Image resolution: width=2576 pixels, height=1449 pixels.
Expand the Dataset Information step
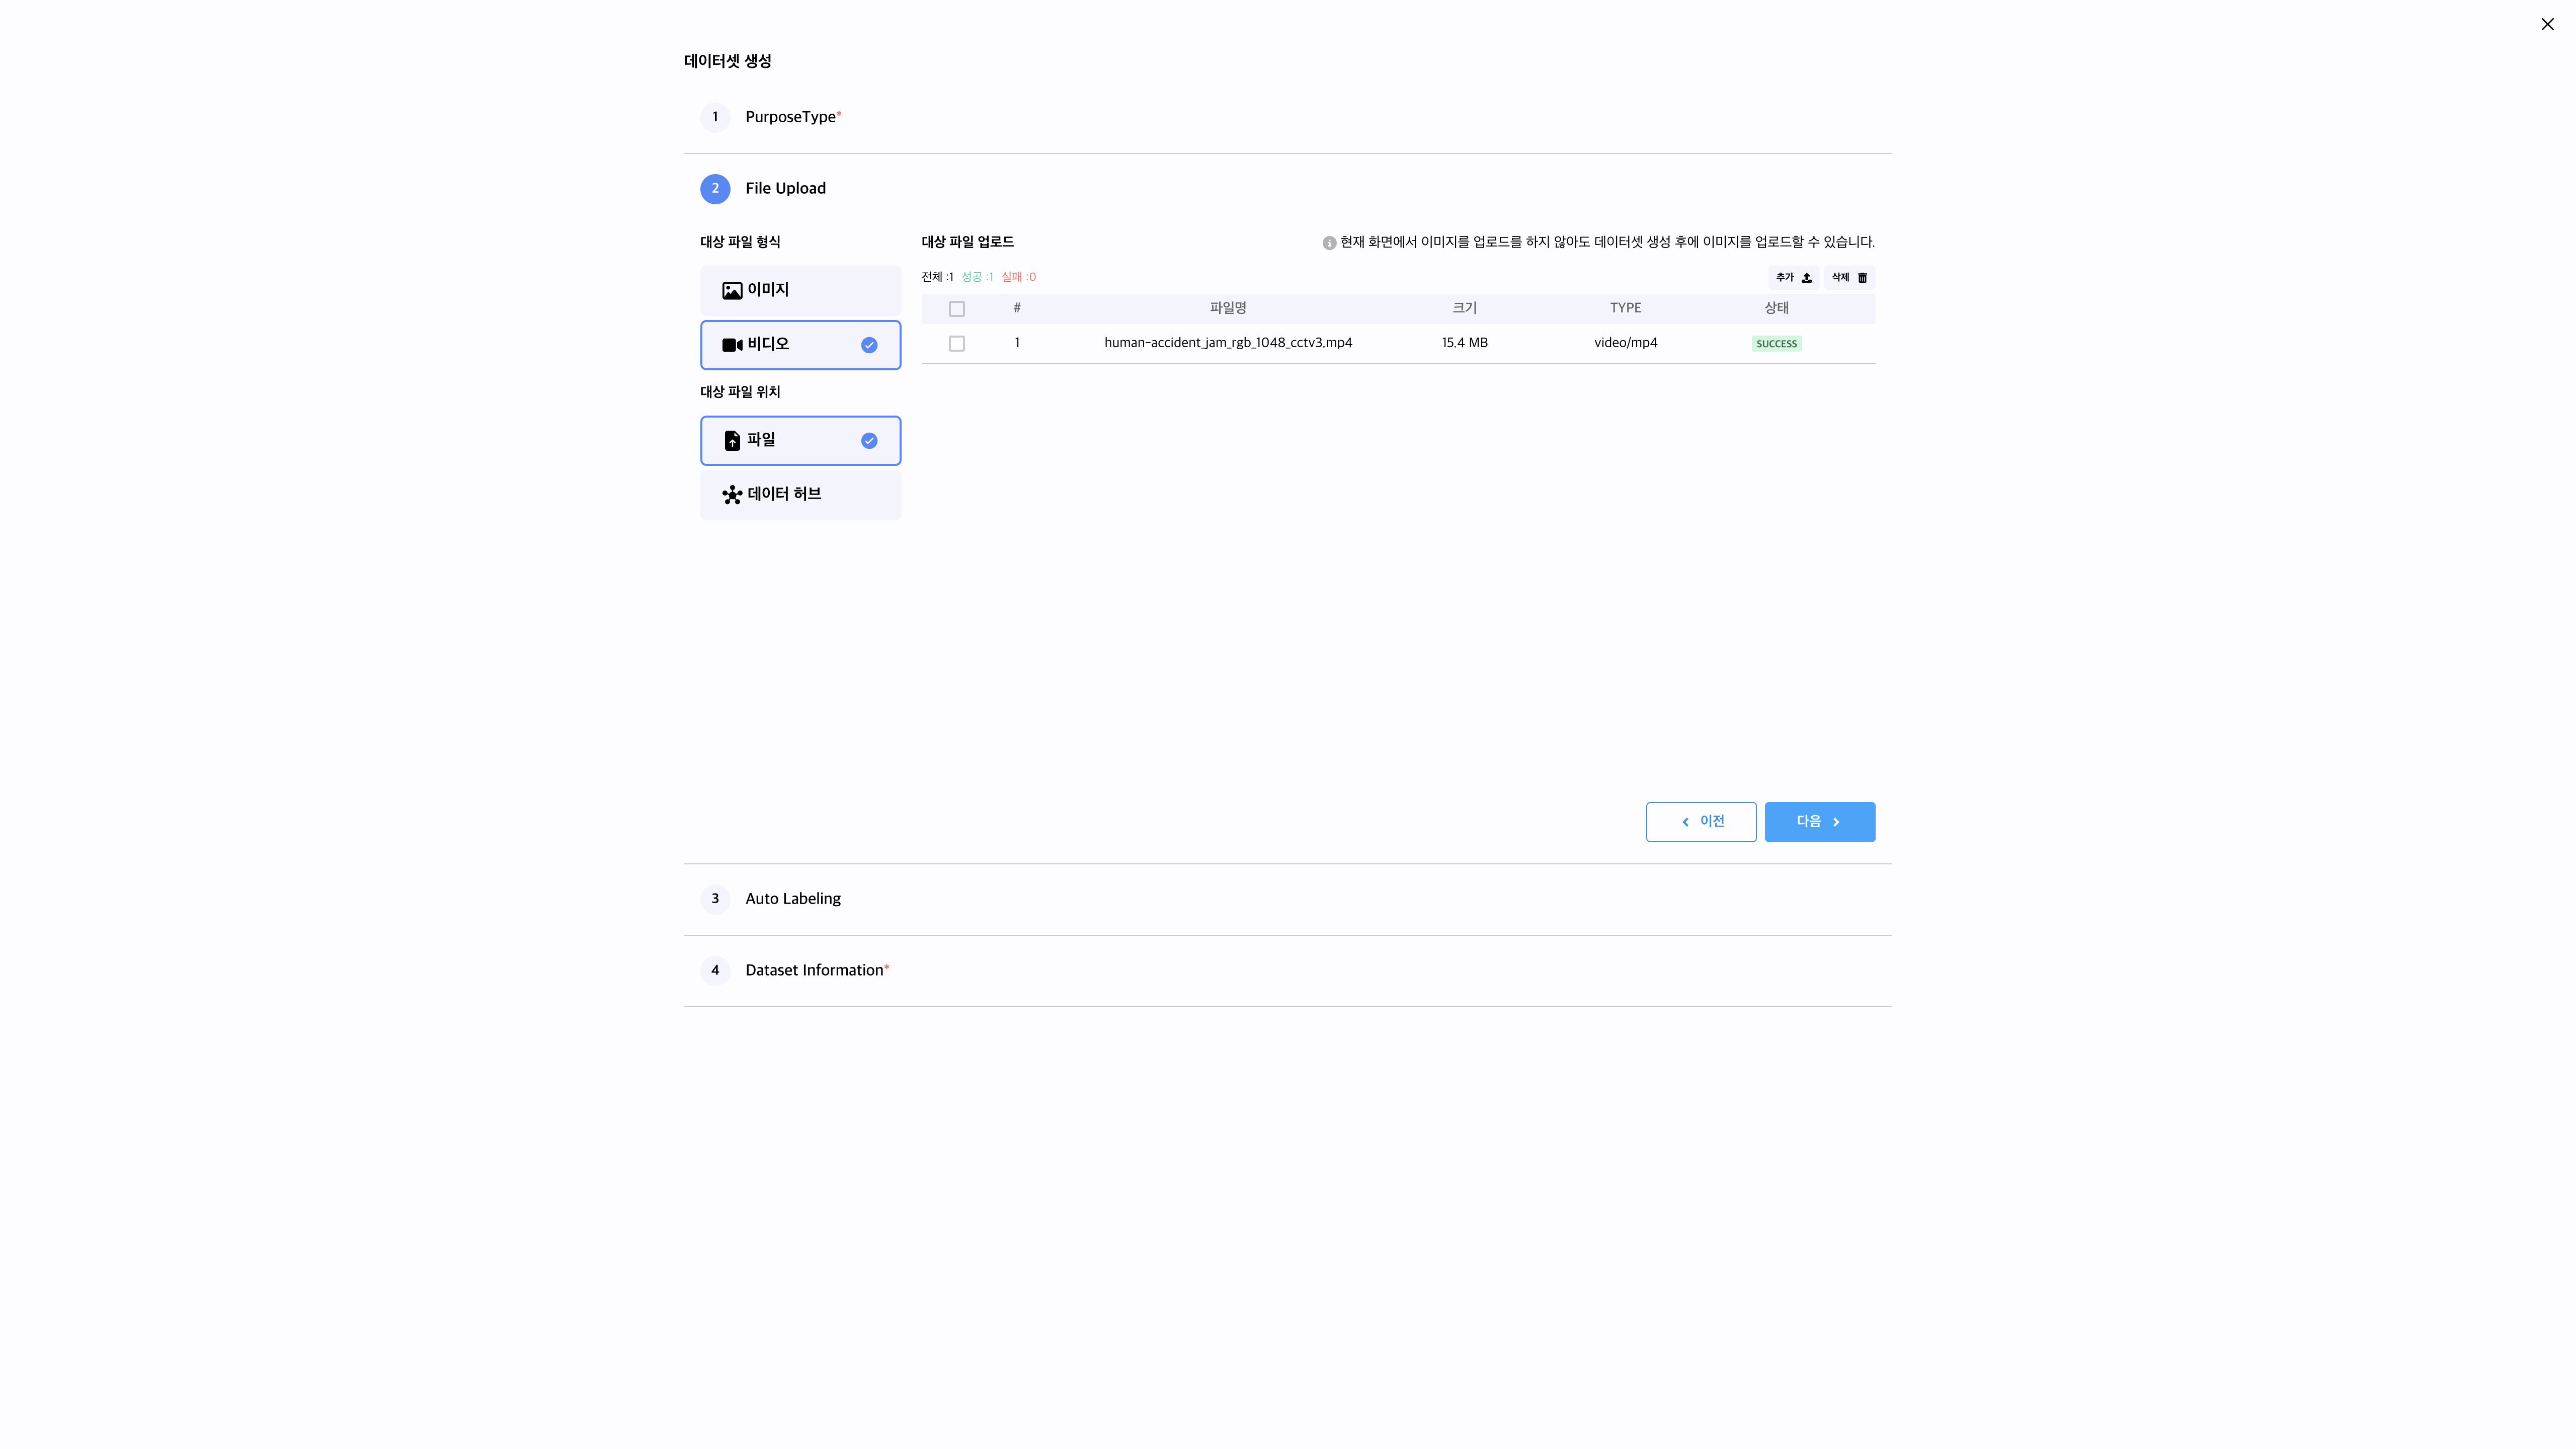tap(814, 970)
